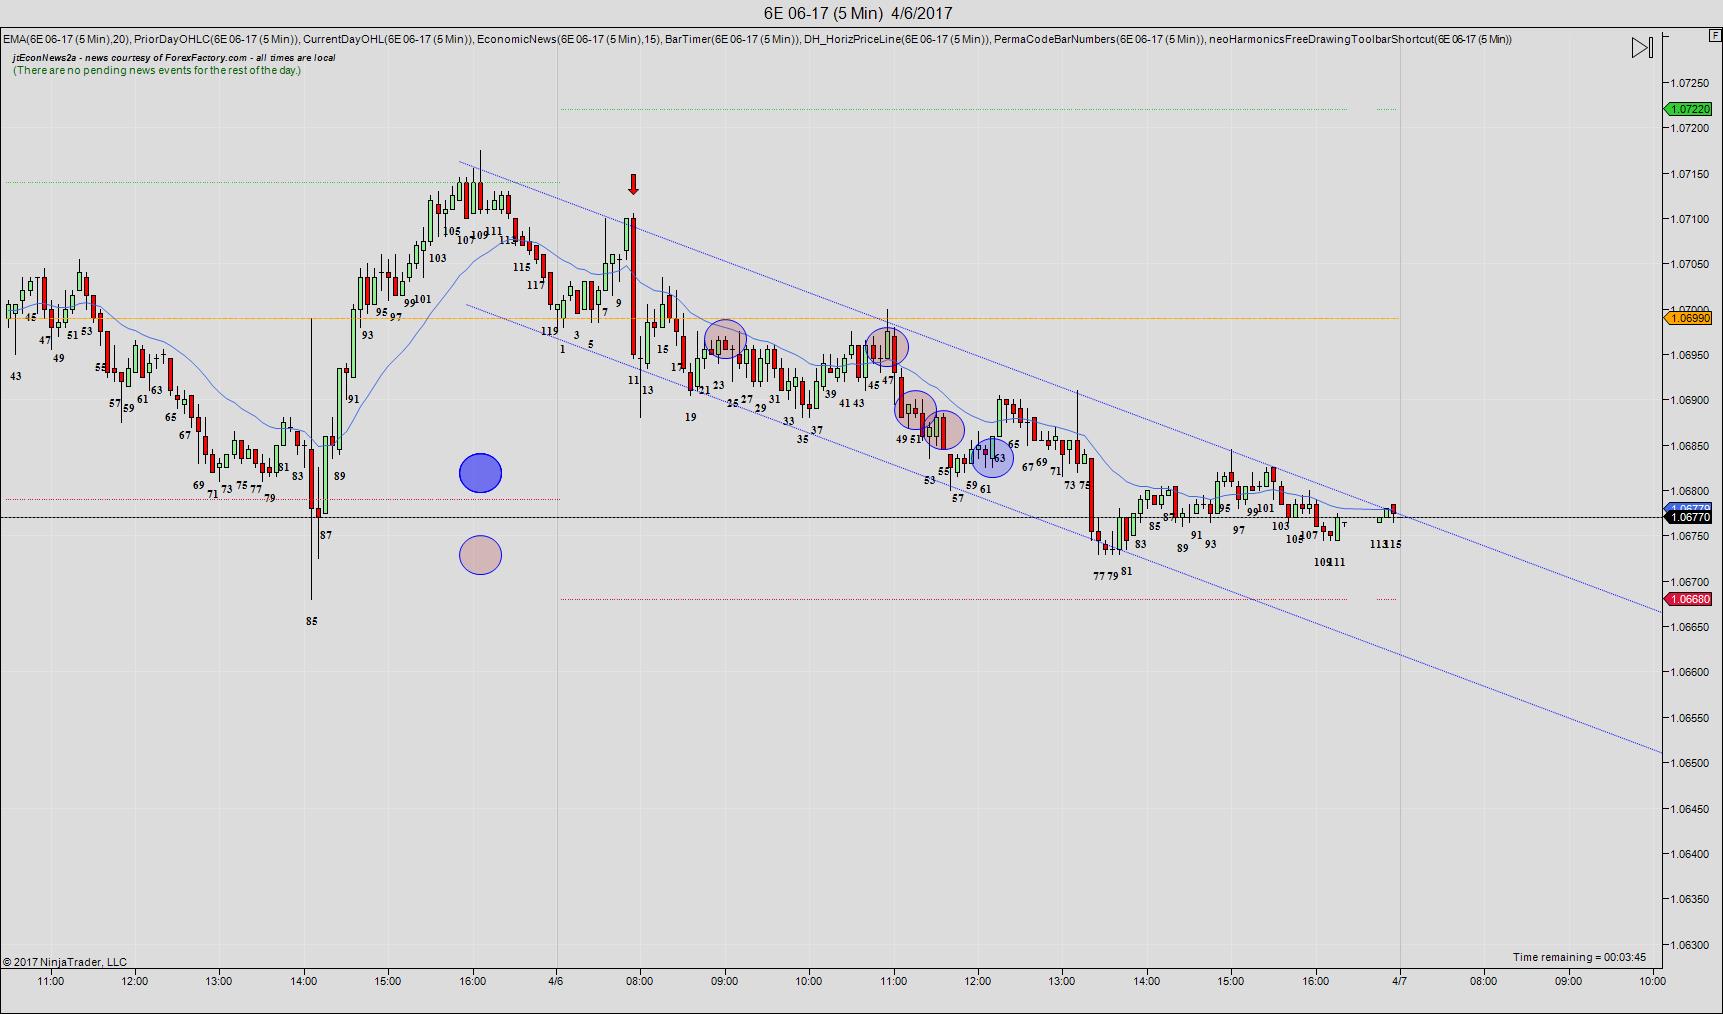This screenshot has width=1723, height=1014.
Task: Click the '4/6' date label on the time axis
Action: (556, 981)
